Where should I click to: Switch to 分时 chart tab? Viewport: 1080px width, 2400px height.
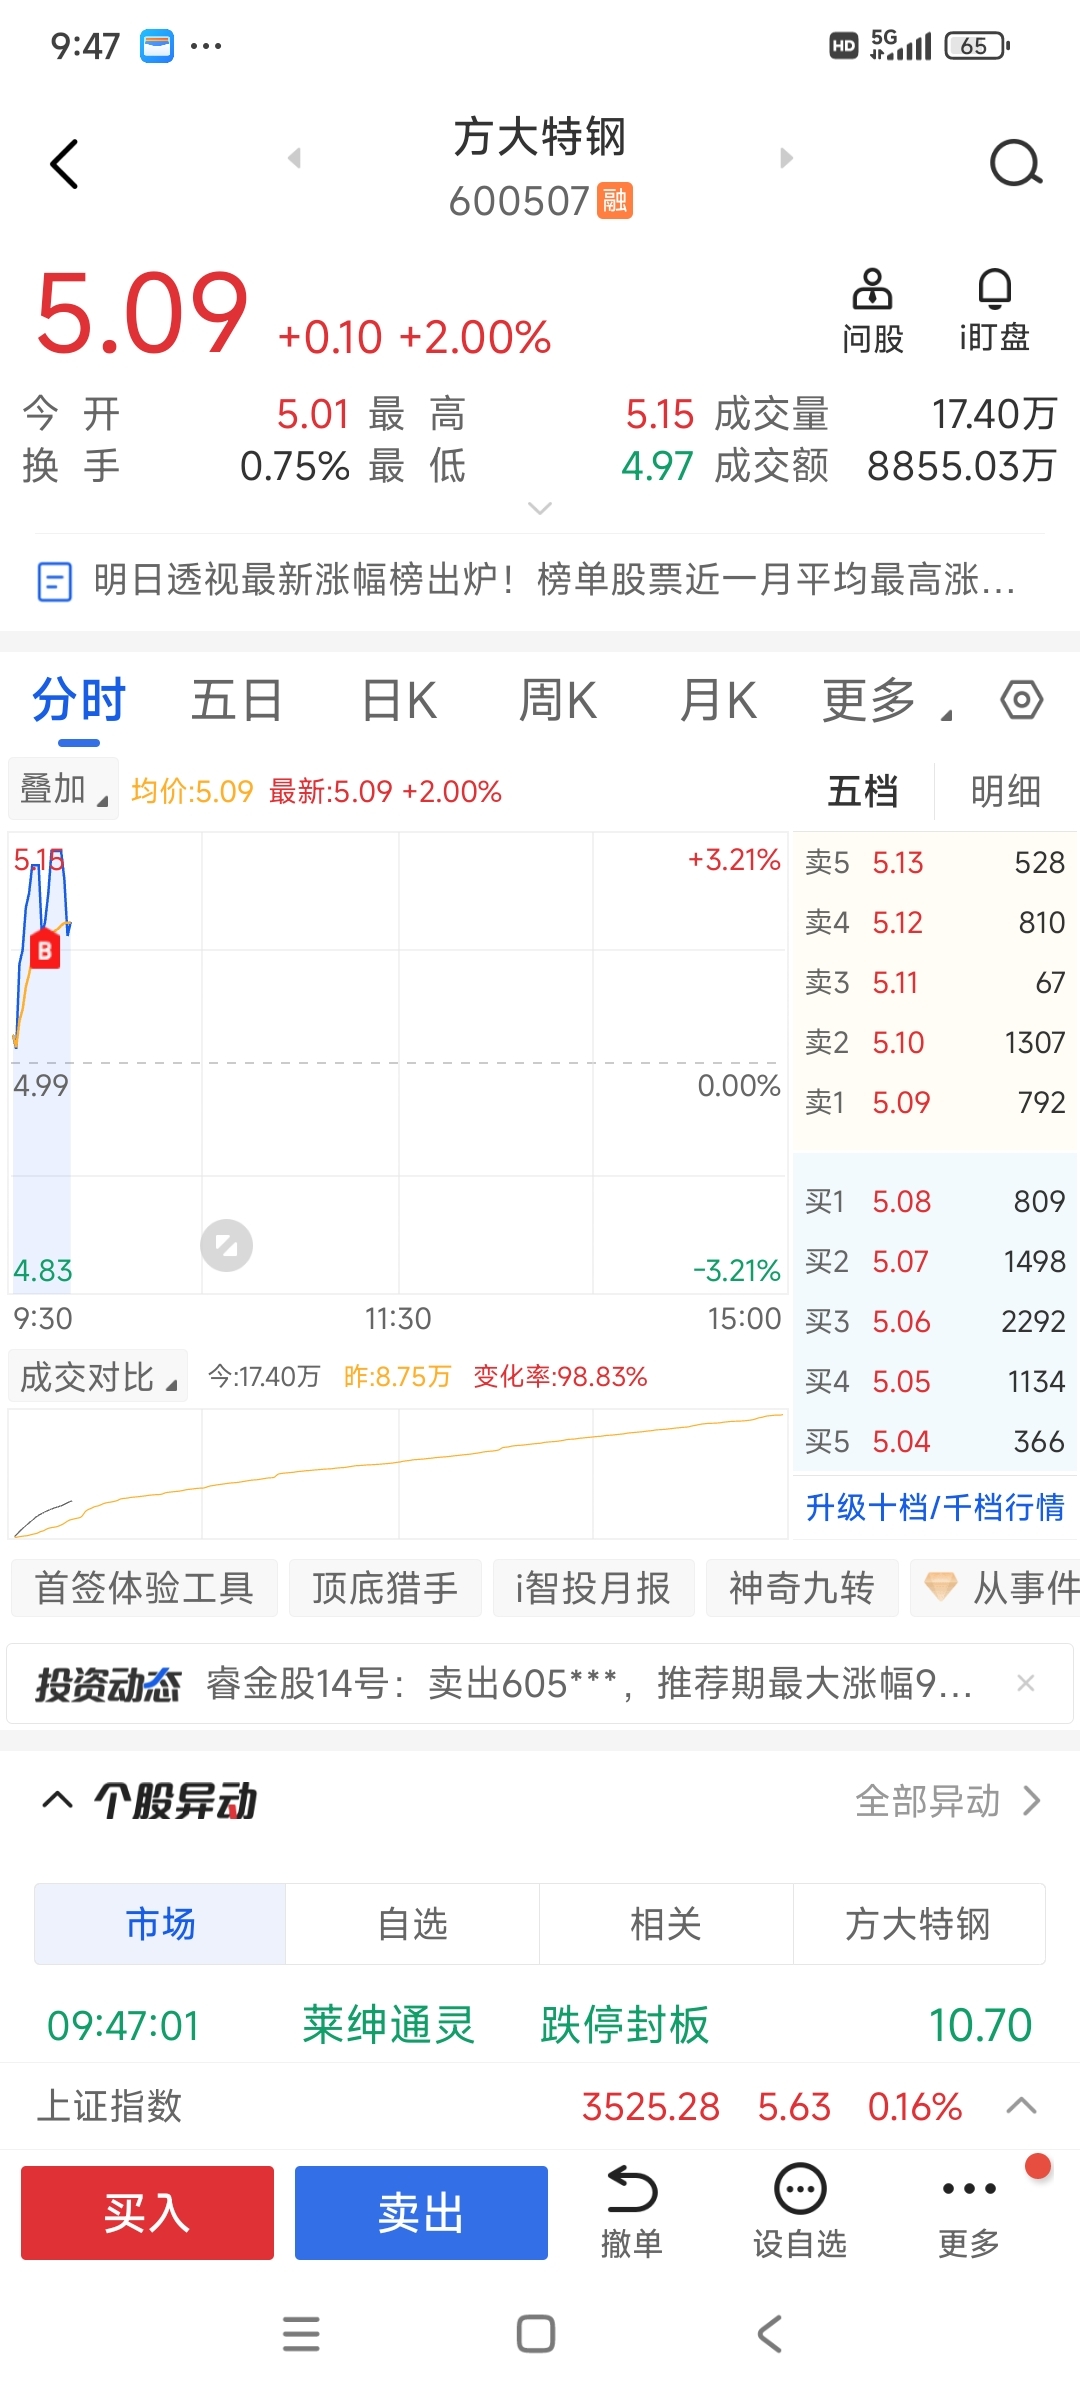78,700
